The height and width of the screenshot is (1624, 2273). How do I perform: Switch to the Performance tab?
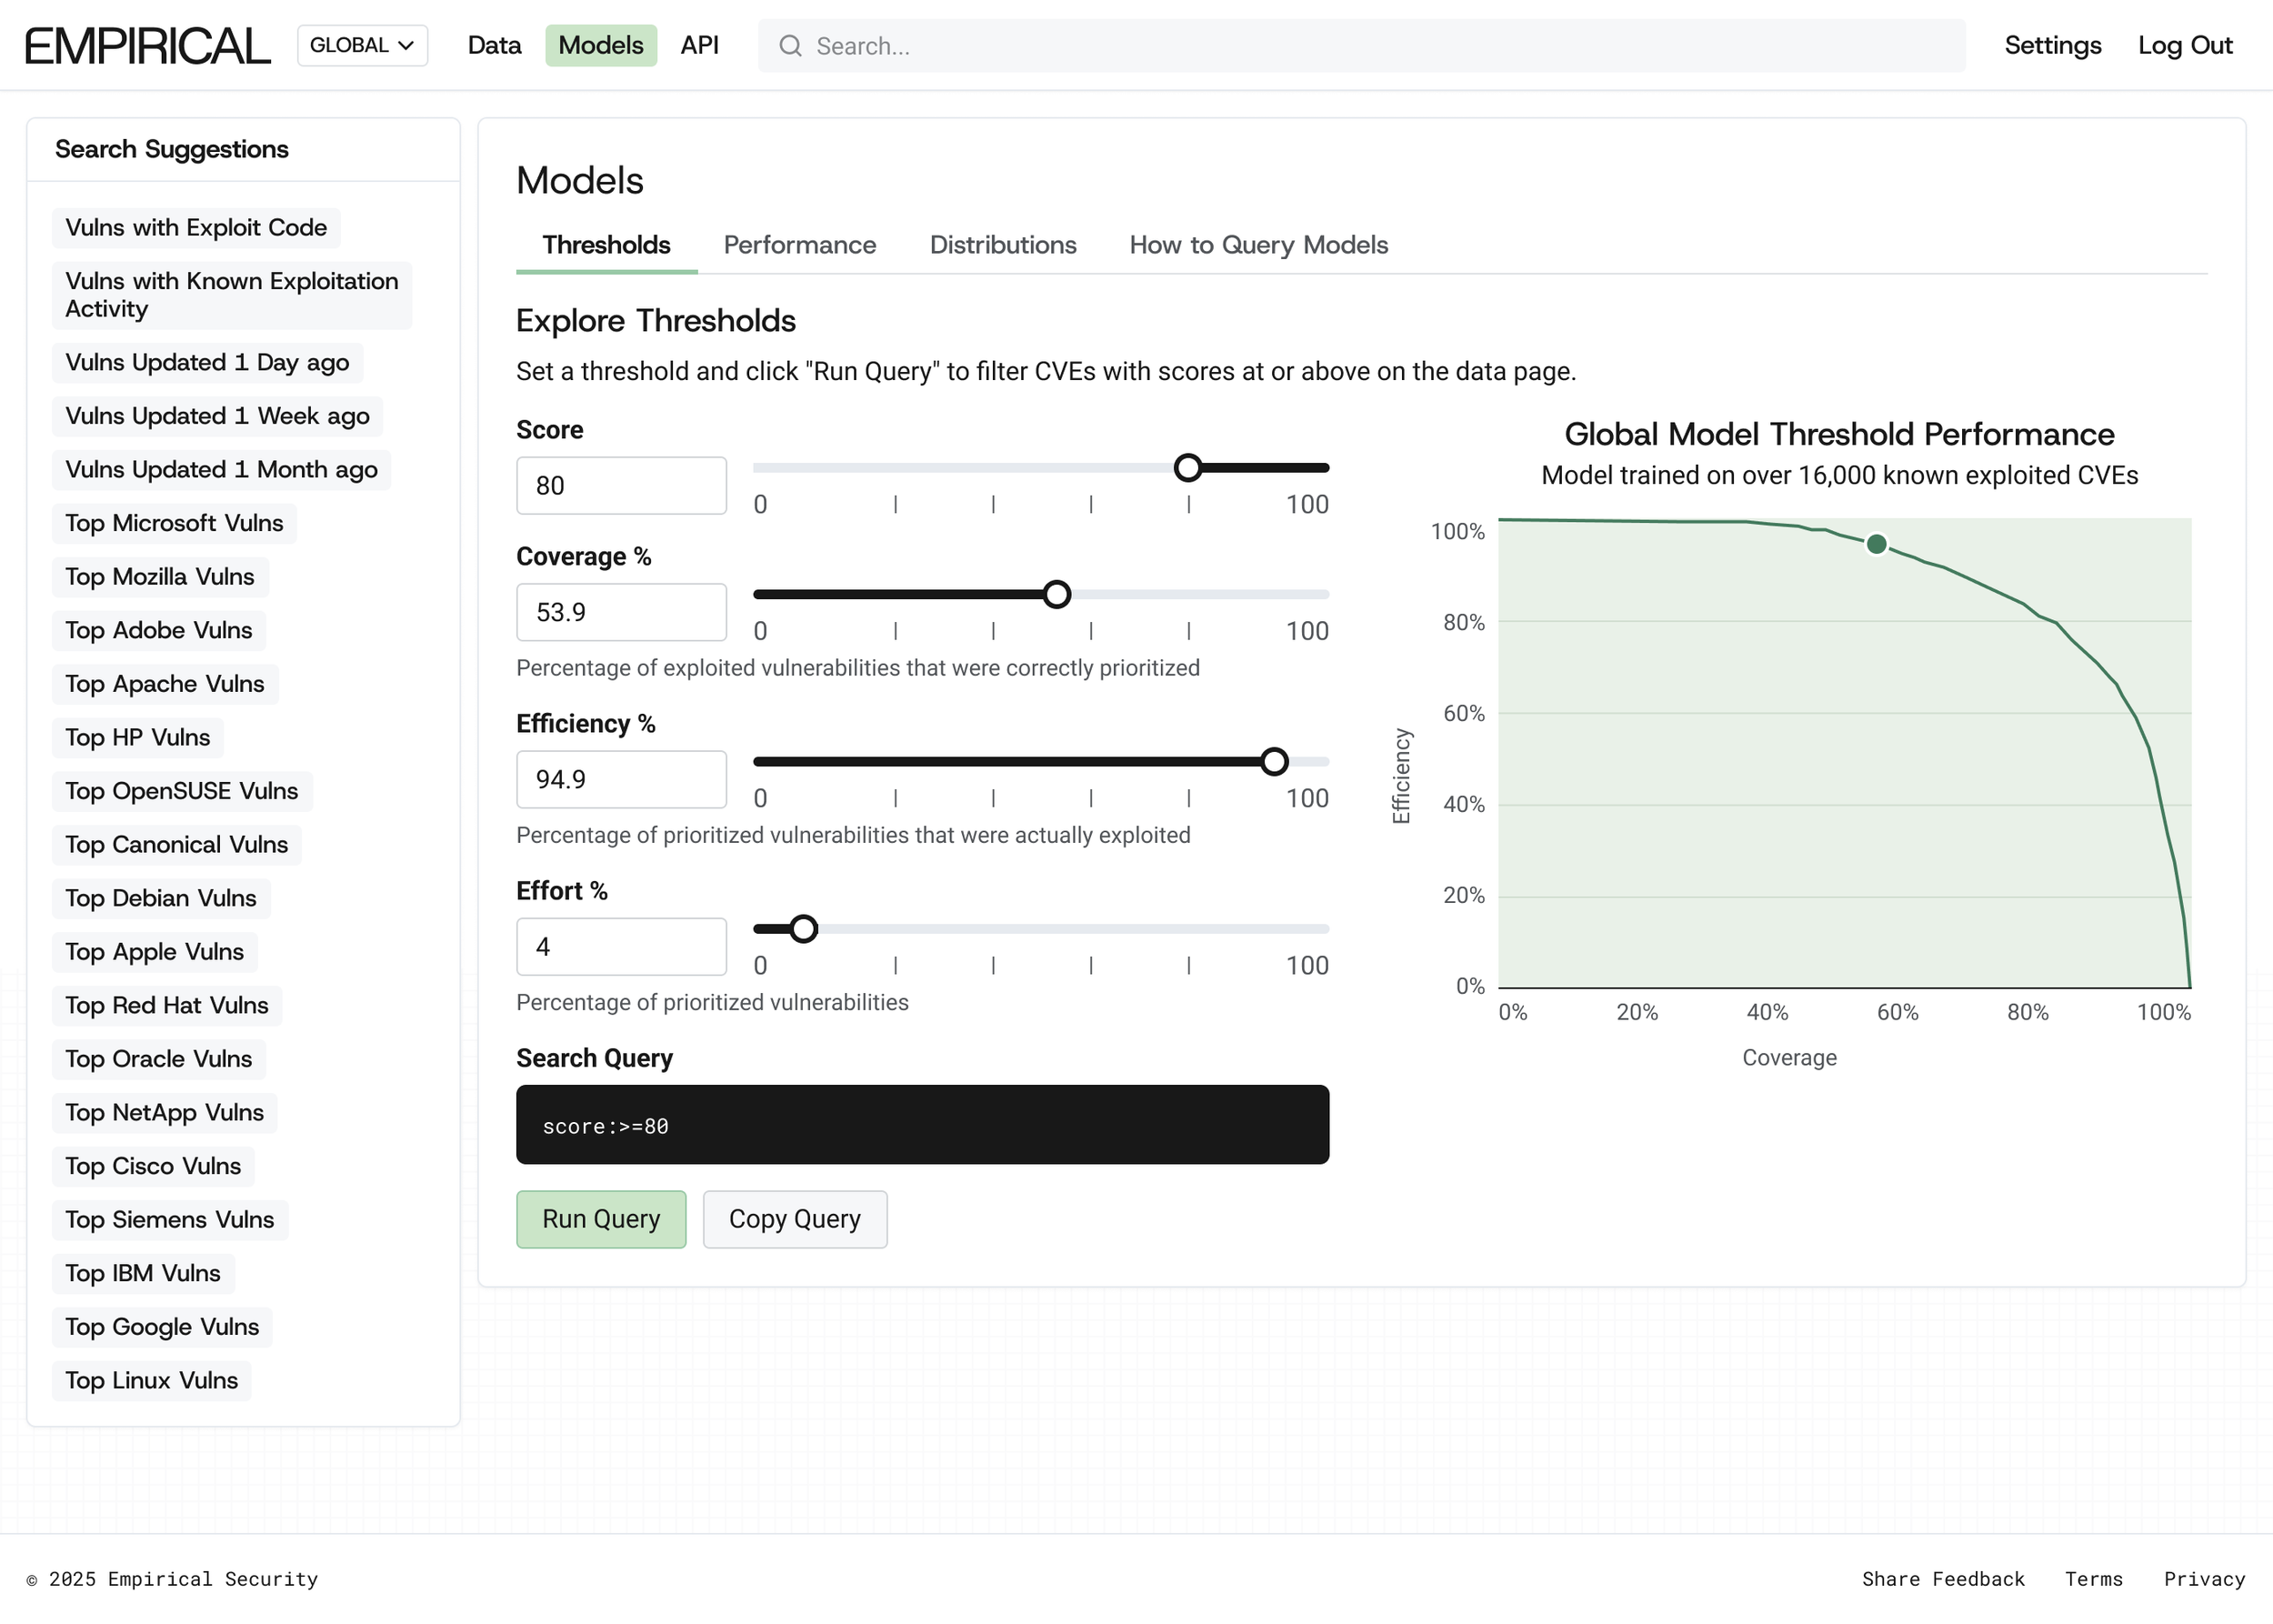[799, 245]
